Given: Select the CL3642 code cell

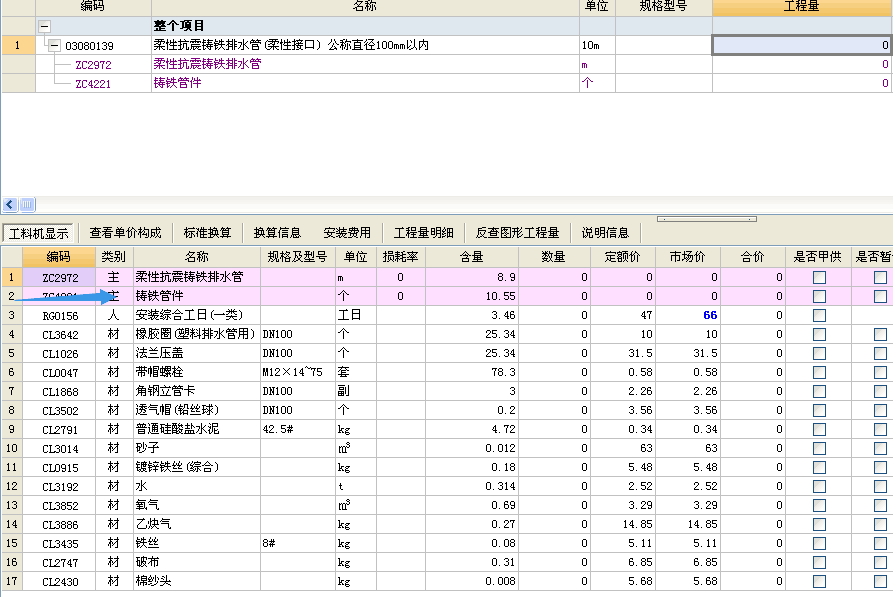Looking at the screenshot, I should (x=59, y=334).
